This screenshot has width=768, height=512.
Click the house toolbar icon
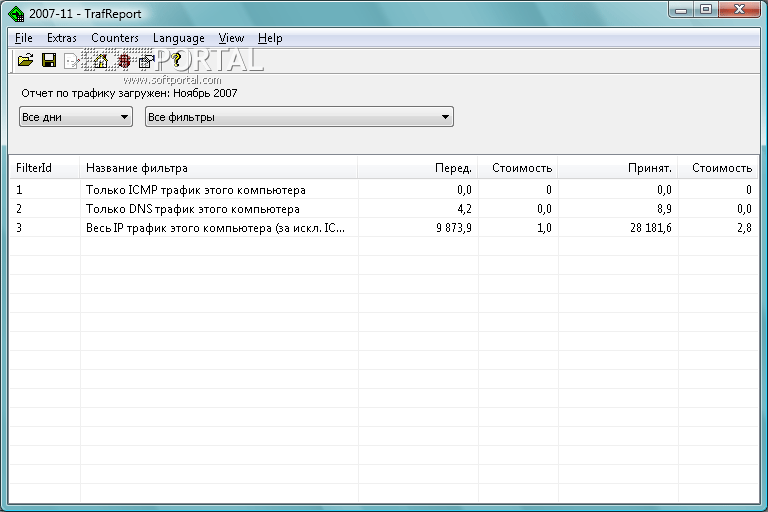pos(100,61)
